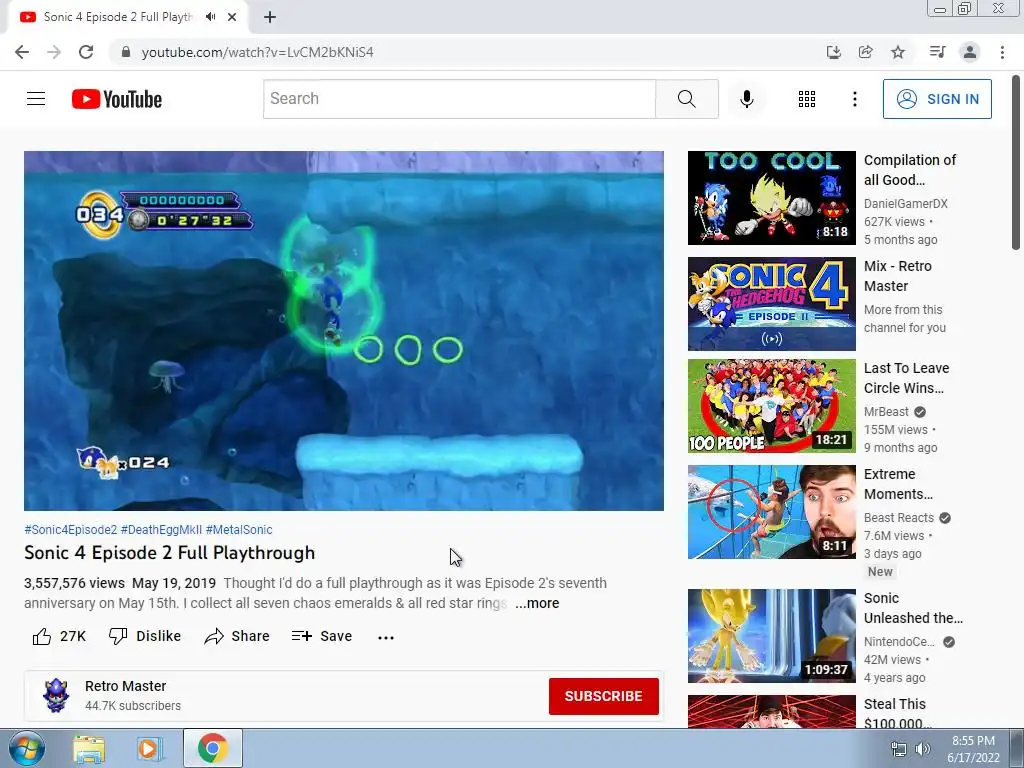Bookmark this tab with star icon
1024x768 pixels.
898,52
